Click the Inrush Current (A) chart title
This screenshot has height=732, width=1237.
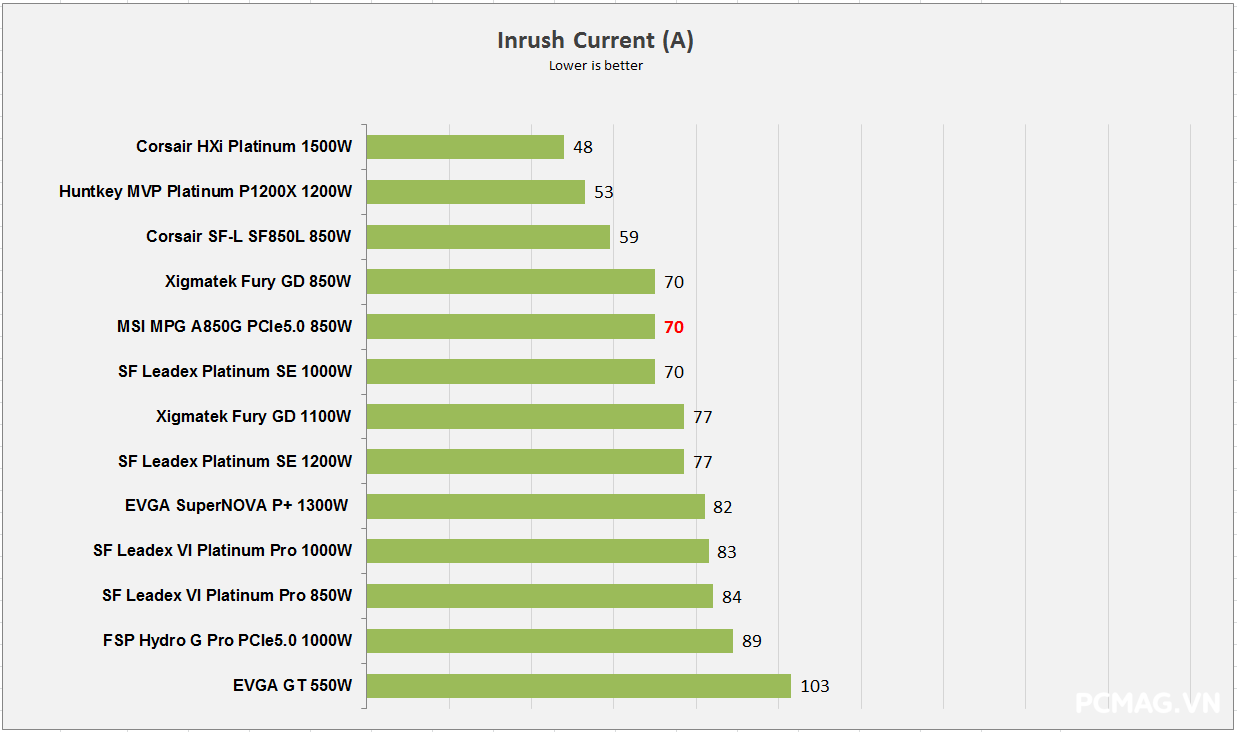click(595, 40)
